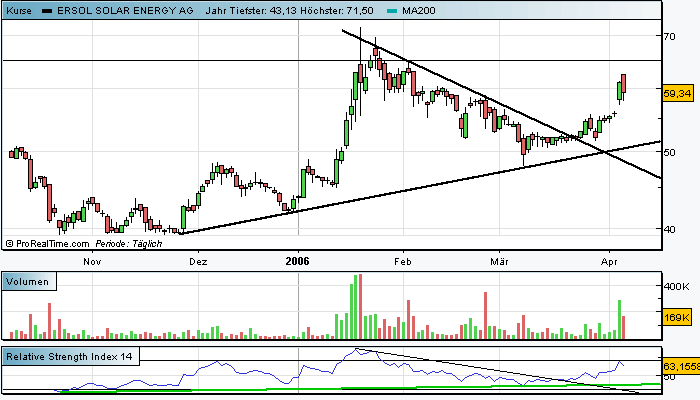Click the 40 price axis label
This screenshot has height=400, width=700.
pos(670,229)
